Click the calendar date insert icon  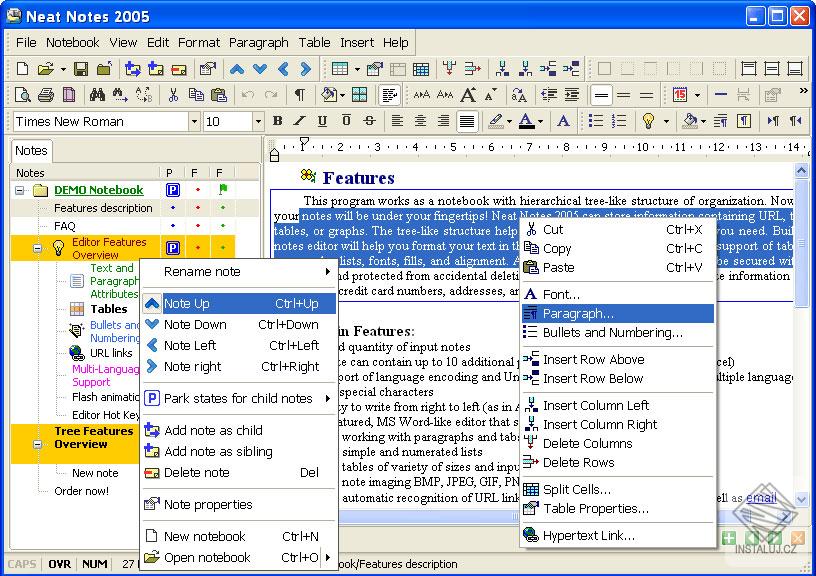[x=680, y=95]
